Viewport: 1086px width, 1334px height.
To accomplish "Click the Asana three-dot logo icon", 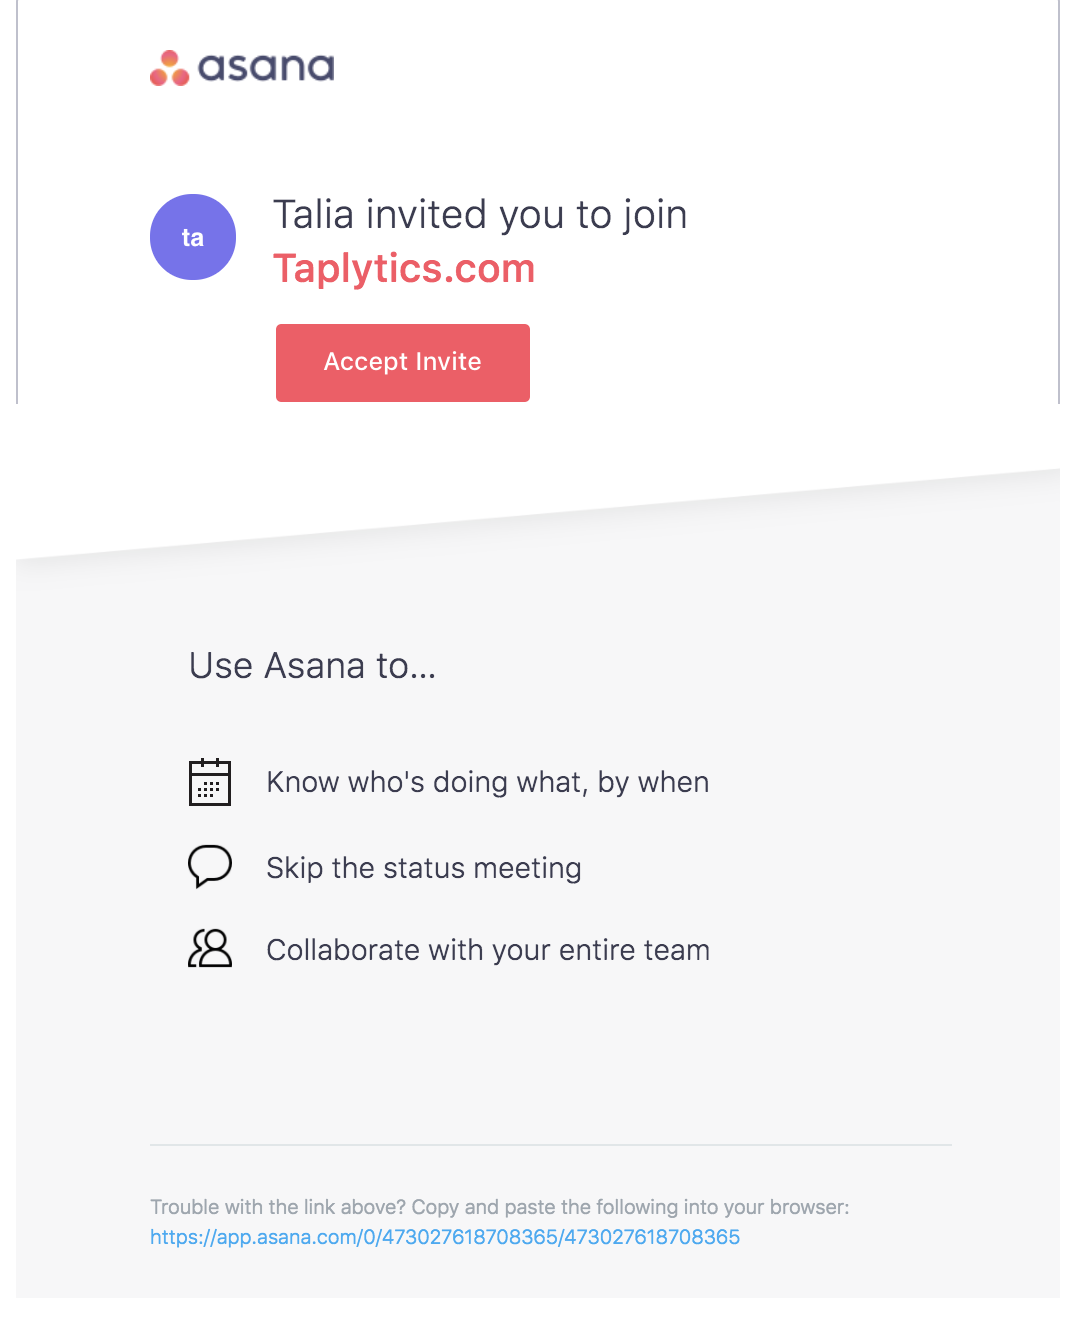I will coord(169,68).
